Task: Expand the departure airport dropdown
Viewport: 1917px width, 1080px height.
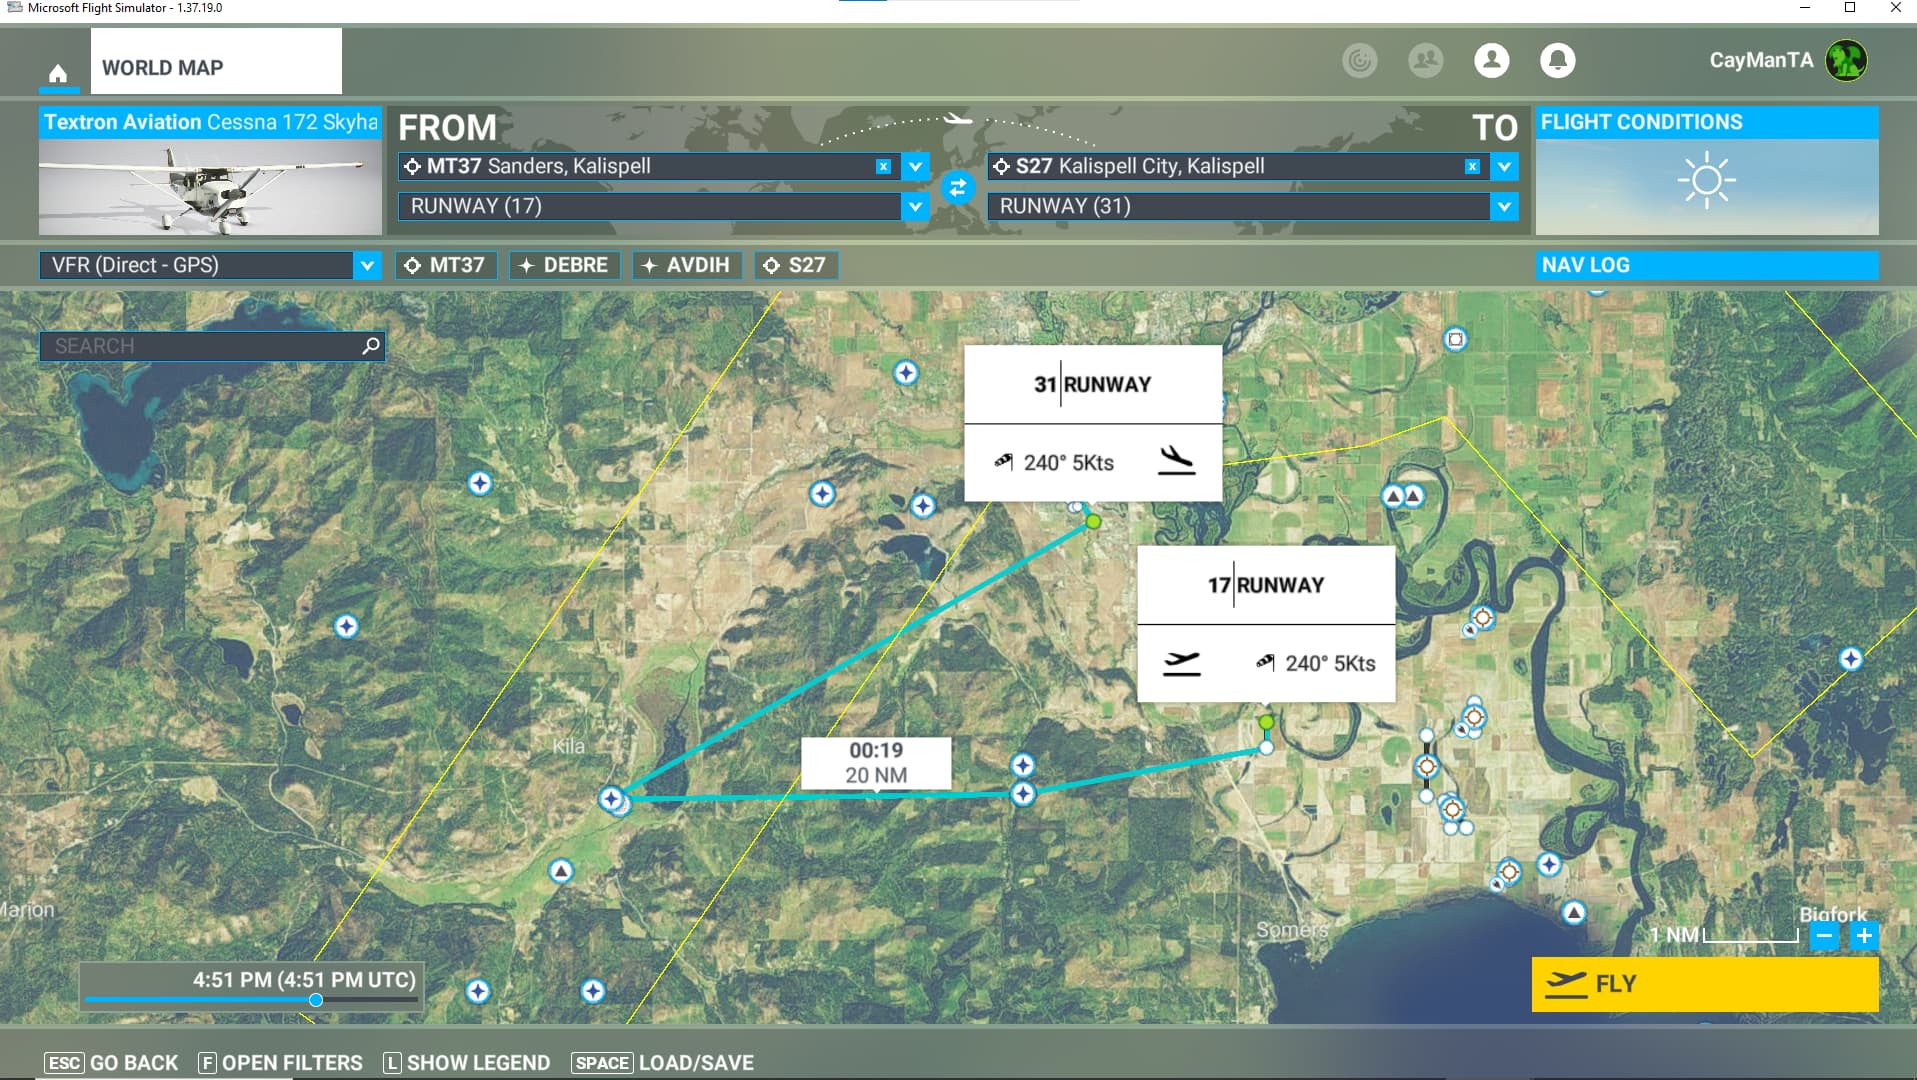Action: coord(915,166)
